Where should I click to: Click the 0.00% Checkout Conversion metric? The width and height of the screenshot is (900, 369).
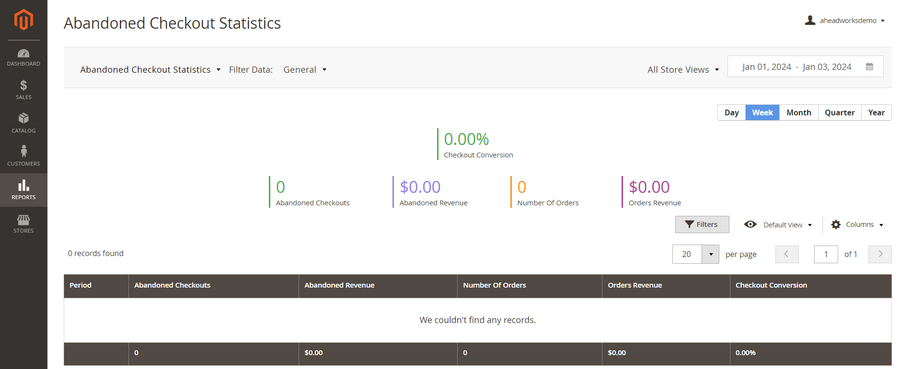(x=476, y=144)
